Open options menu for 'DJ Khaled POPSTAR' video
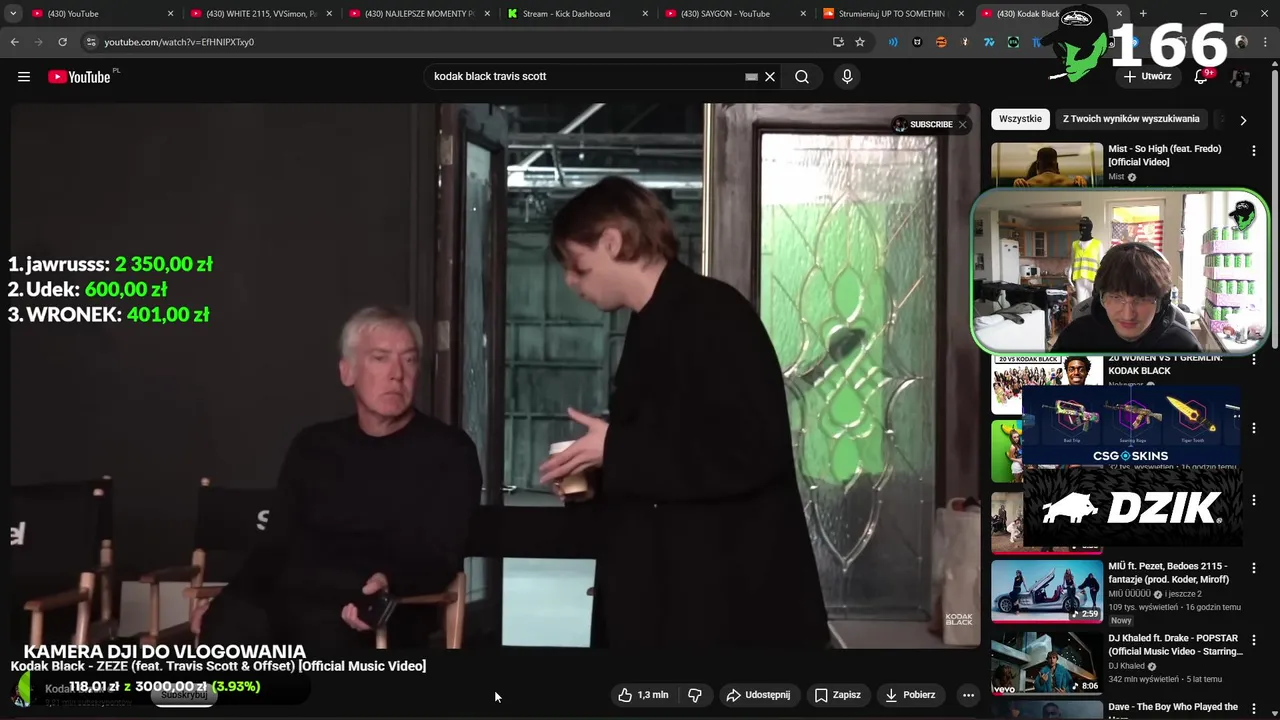 pos(1253,640)
